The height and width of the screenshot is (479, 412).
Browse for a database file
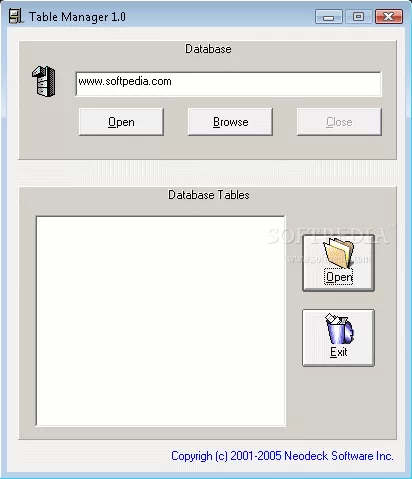(x=230, y=122)
